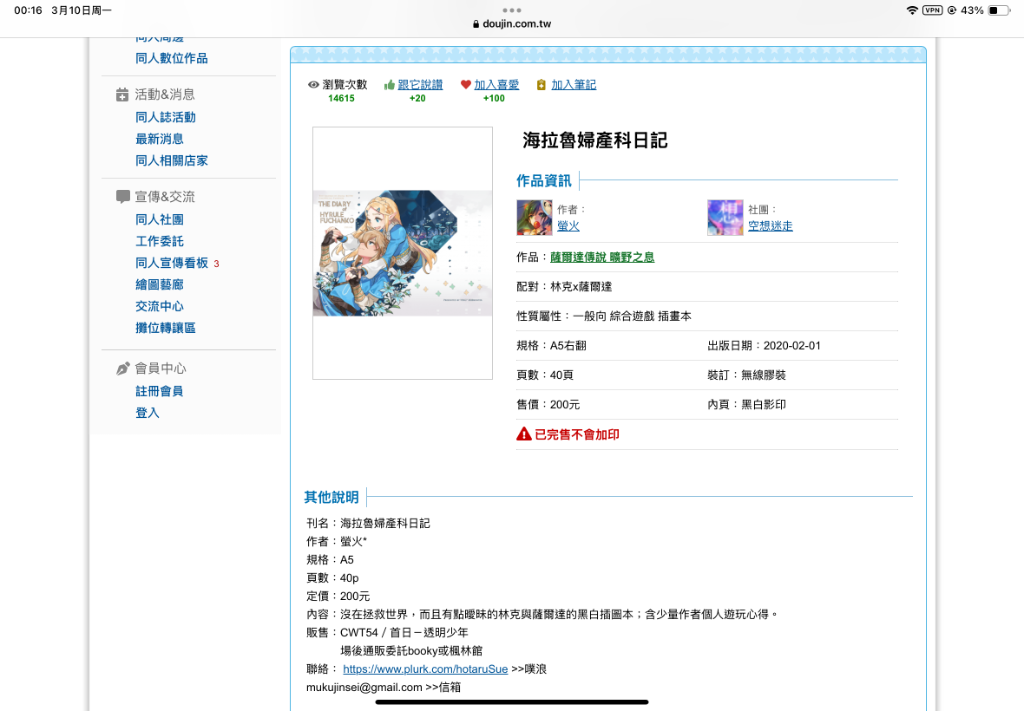Click the 販售：CWT54 sale info line
Viewport: 1024px width, 711px height.
[387, 633]
